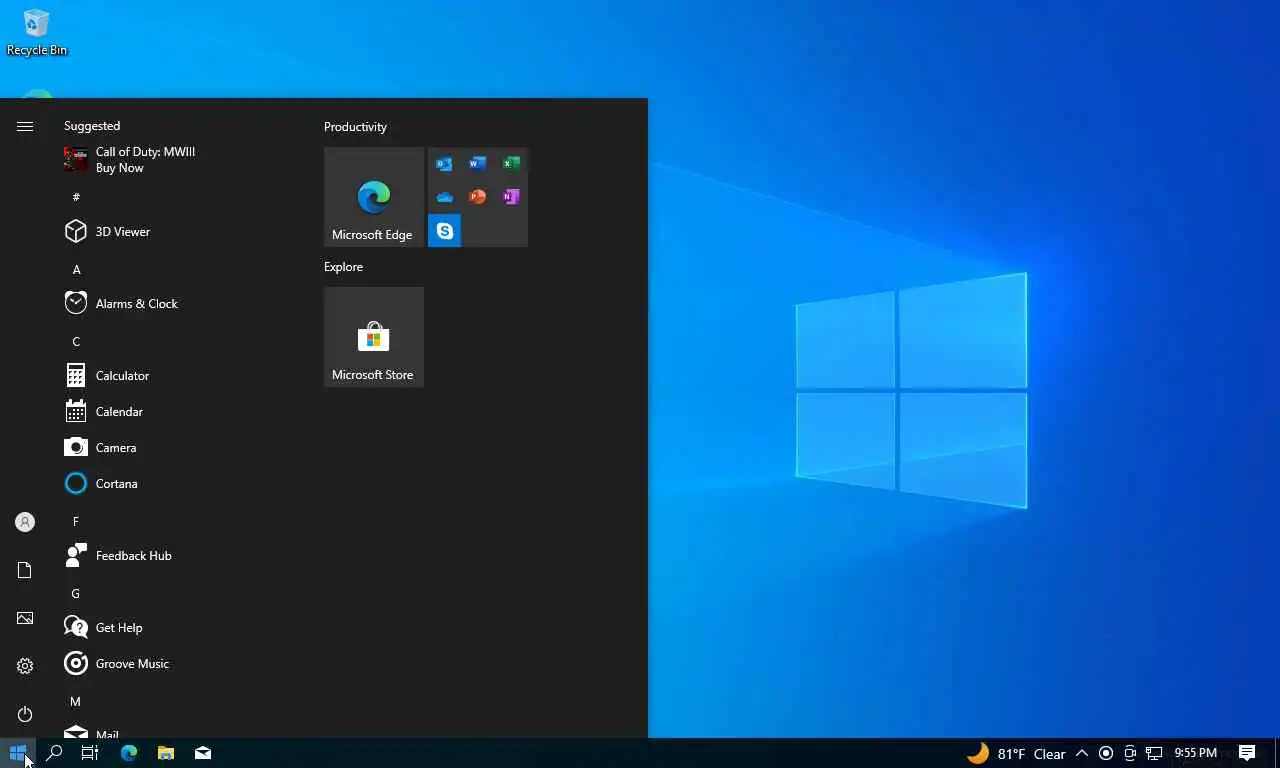Jump to letter # in app list
The width and height of the screenshot is (1280, 768).
(x=76, y=197)
